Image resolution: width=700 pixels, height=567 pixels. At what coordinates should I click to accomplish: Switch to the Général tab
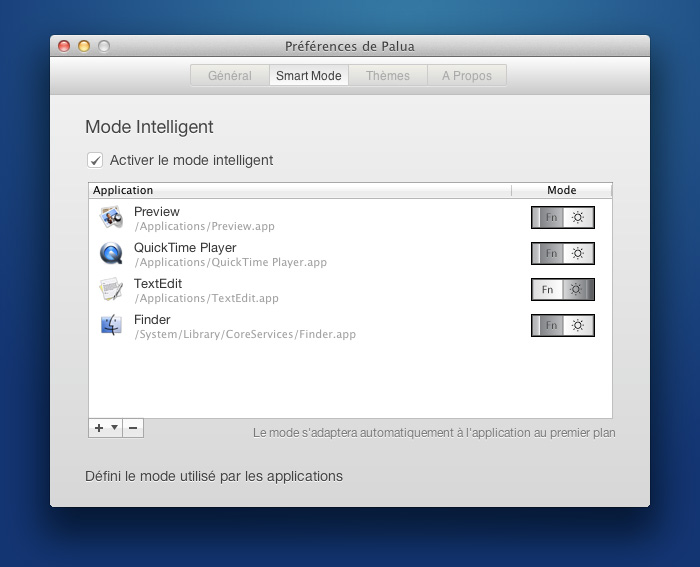[230, 75]
